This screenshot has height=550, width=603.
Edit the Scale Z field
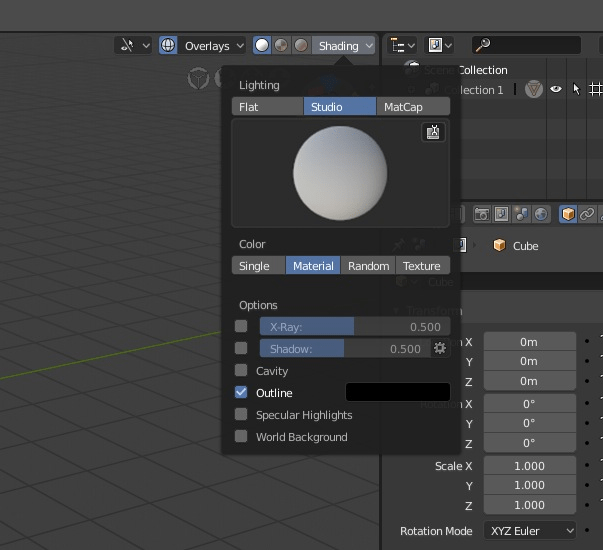point(530,505)
